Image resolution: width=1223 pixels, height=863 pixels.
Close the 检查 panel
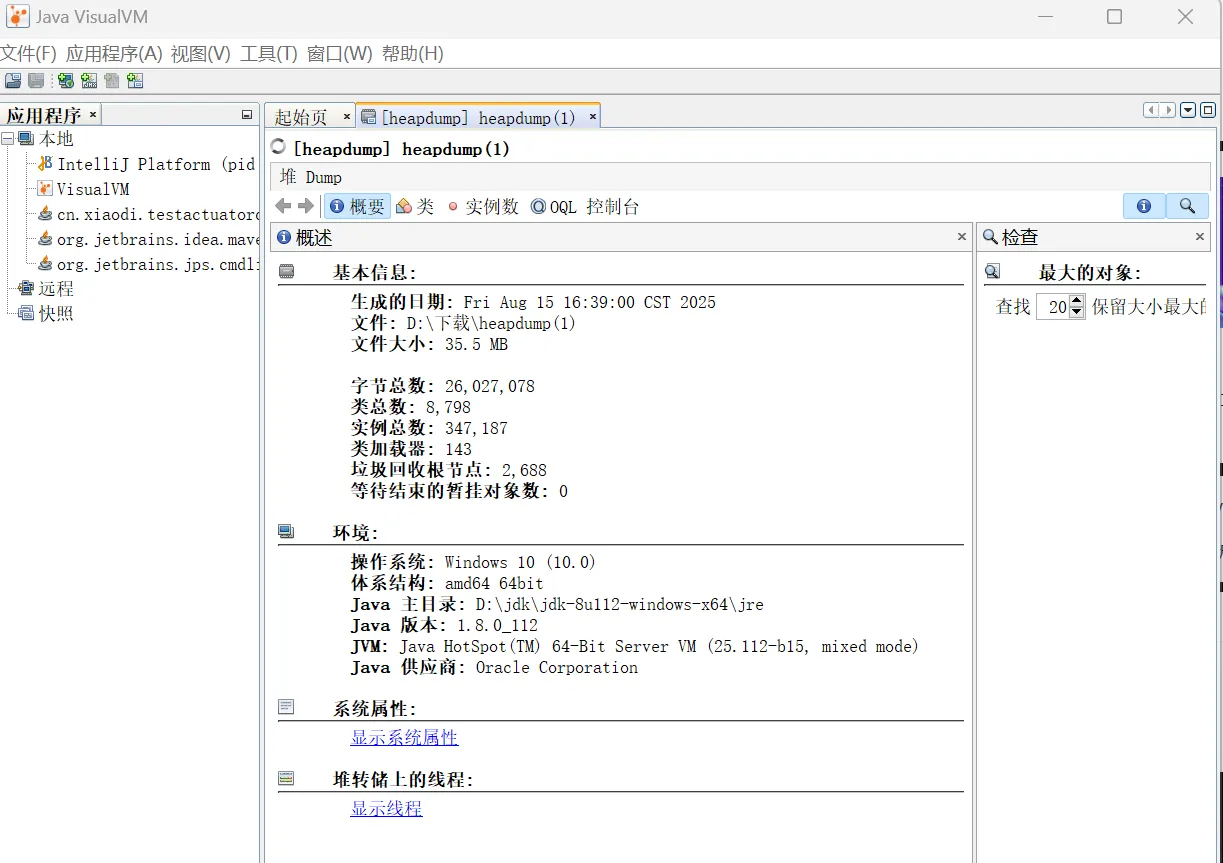click(1200, 237)
